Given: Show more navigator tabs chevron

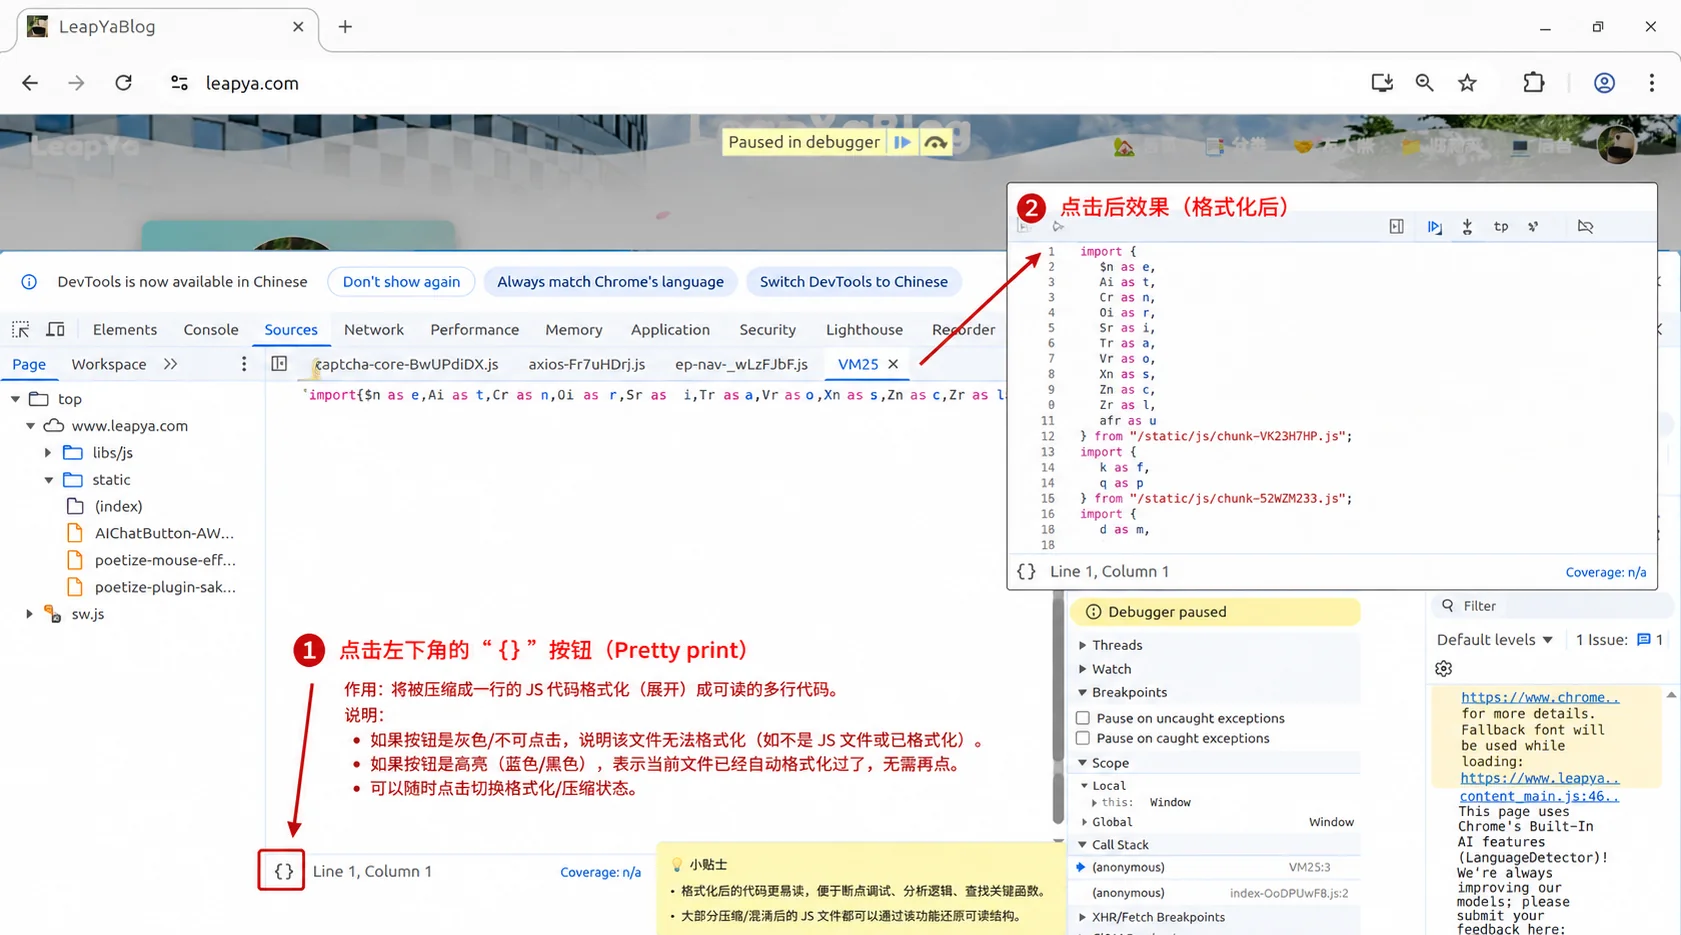Looking at the screenshot, I should [171, 364].
